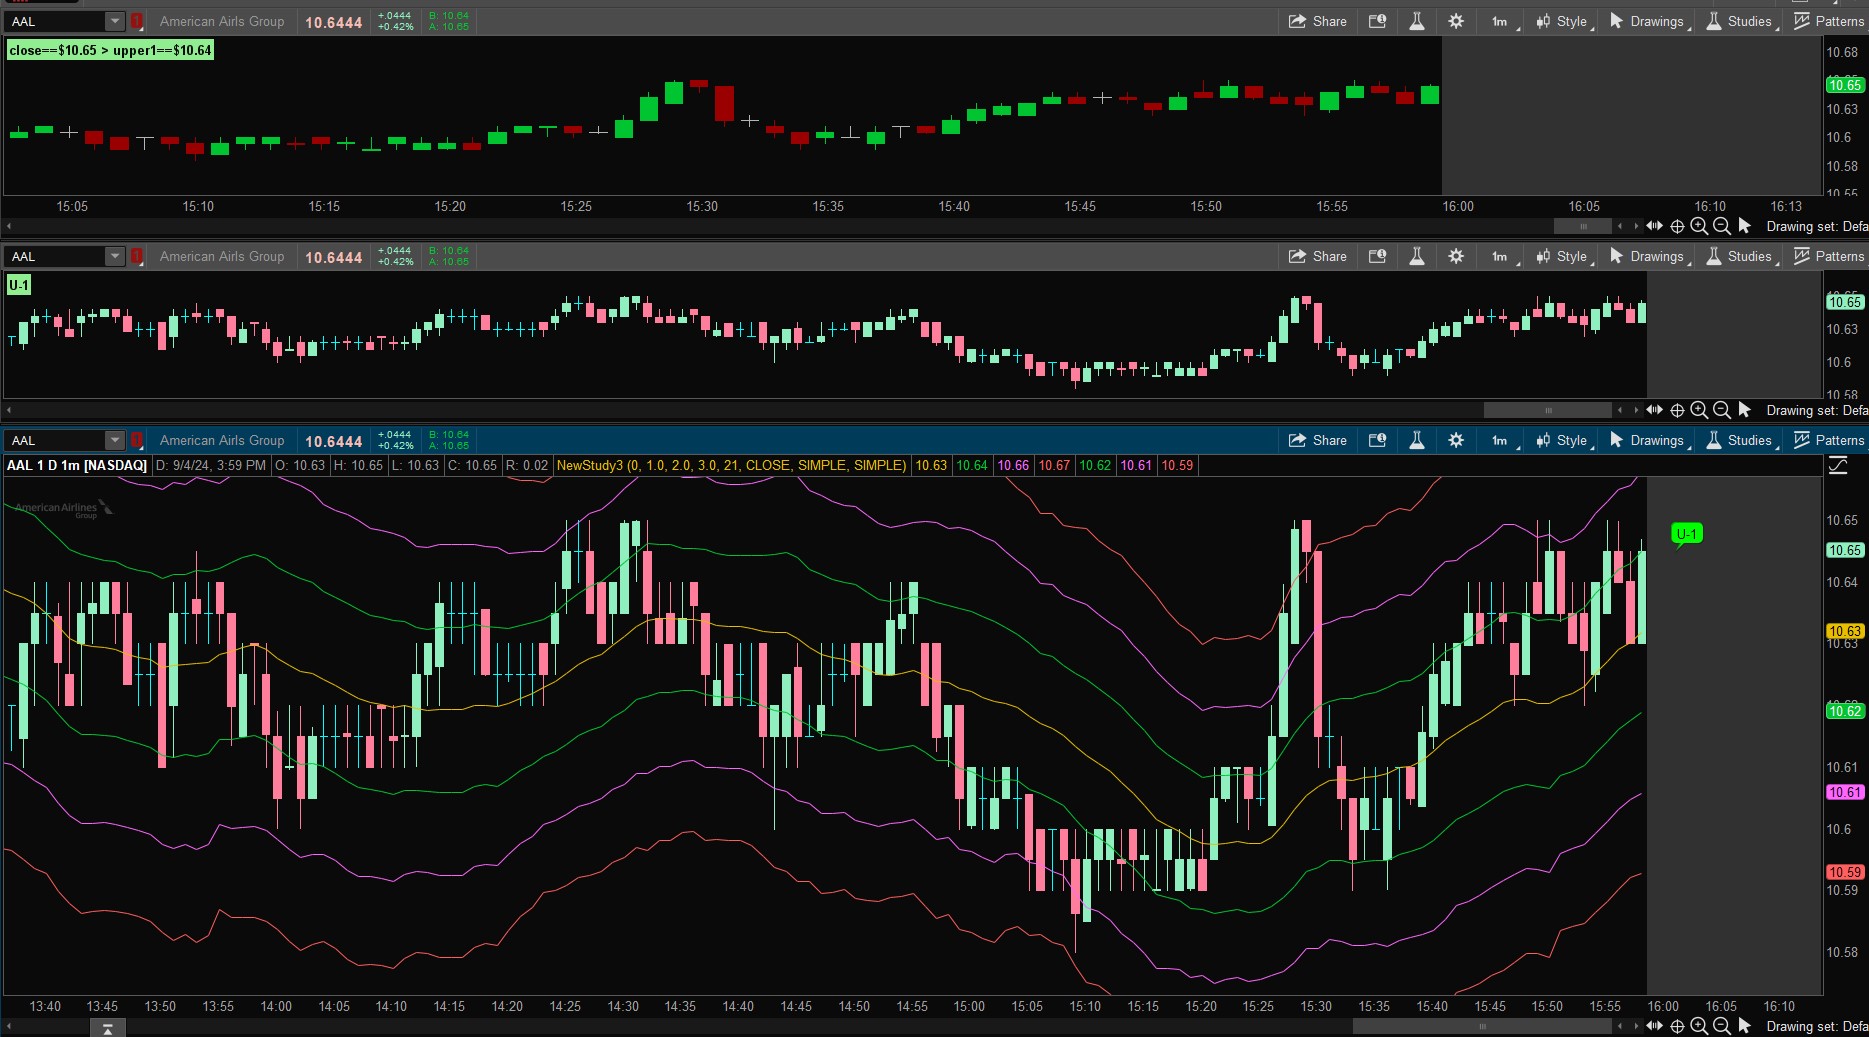Open Drawings menu in bottom chart toolbar

pos(1650,440)
